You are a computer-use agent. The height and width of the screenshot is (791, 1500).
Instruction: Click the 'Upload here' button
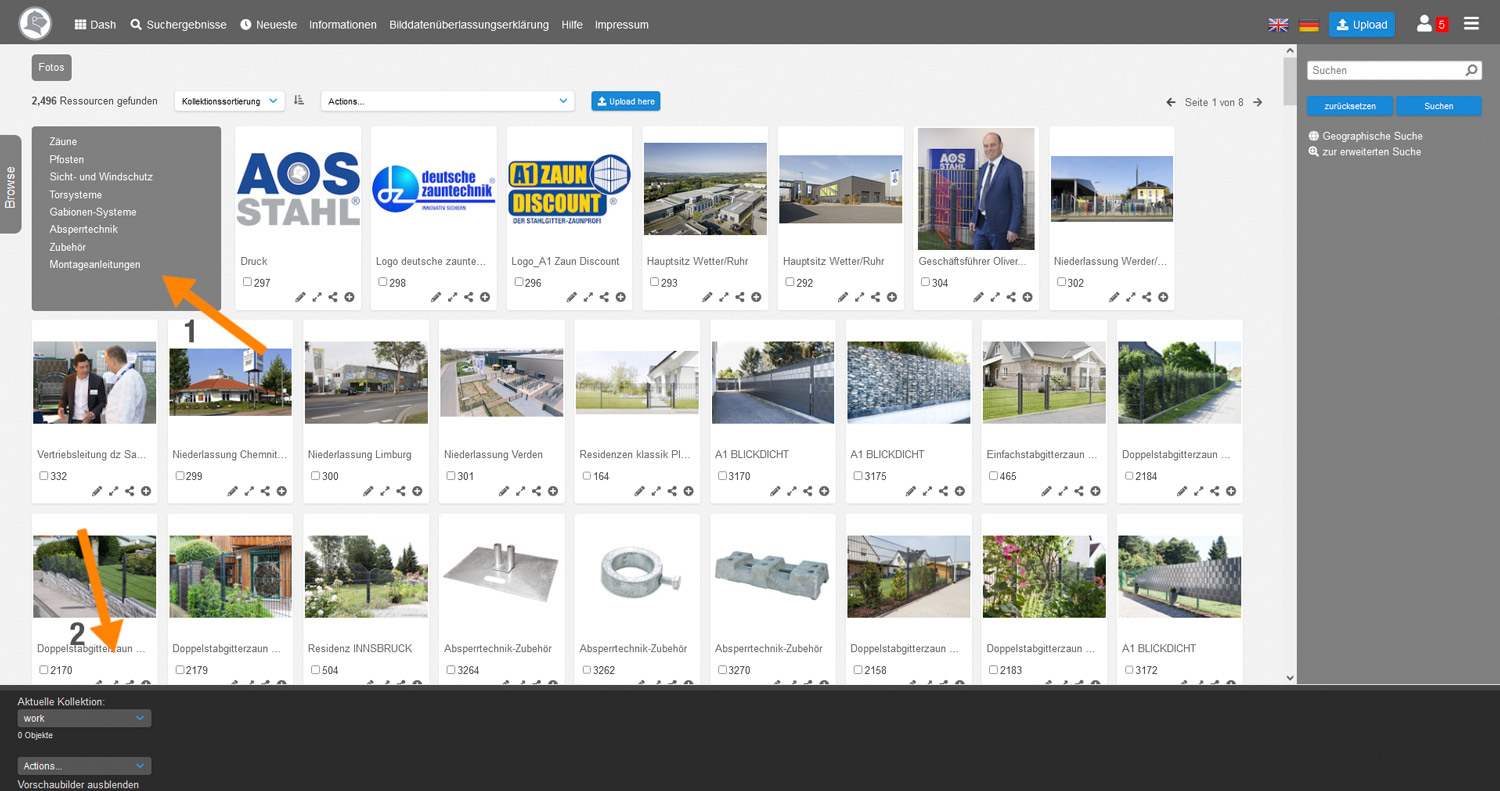click(625, 101)
